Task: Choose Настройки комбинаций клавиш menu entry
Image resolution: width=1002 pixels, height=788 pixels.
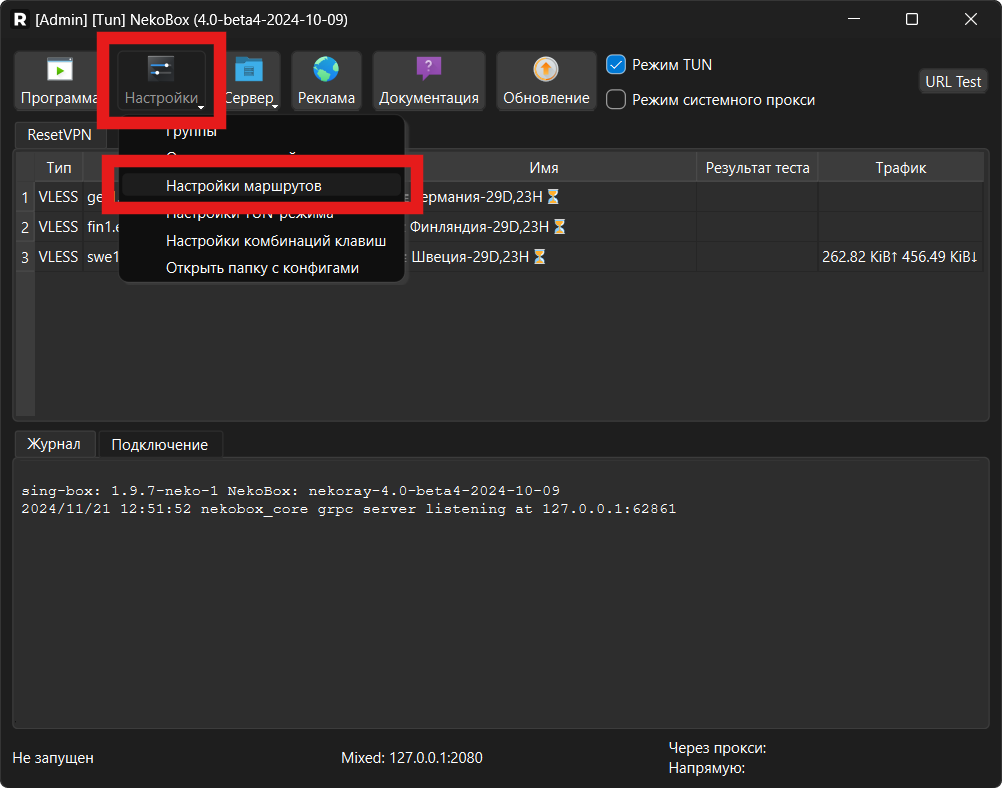Action: [275, 241]
